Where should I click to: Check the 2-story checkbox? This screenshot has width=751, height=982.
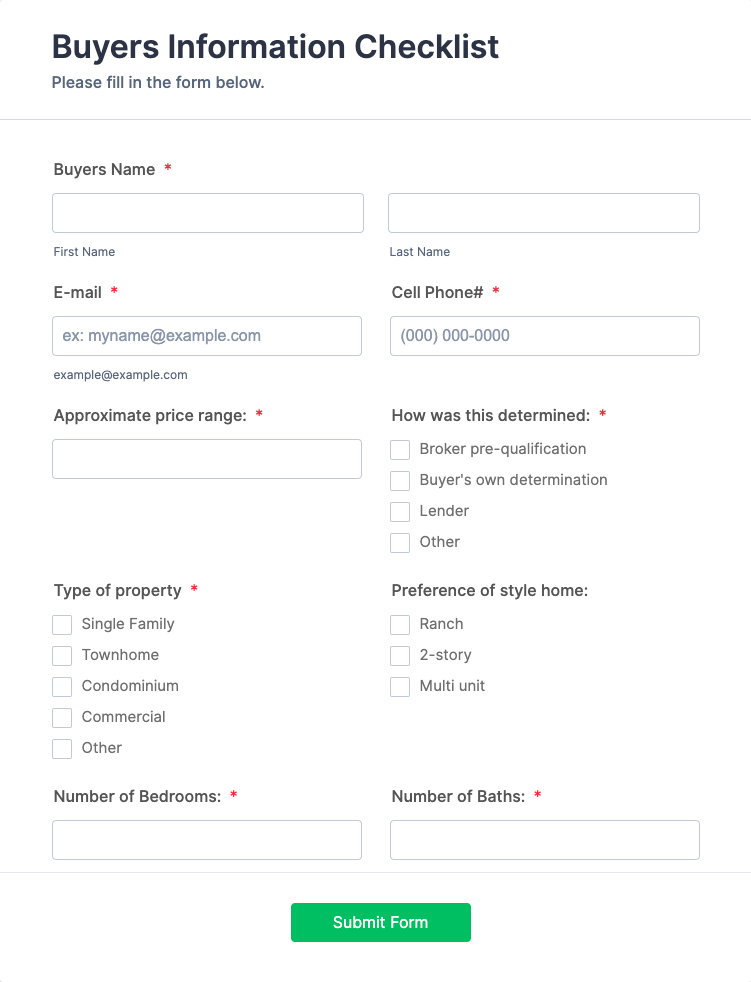(400, 656)
